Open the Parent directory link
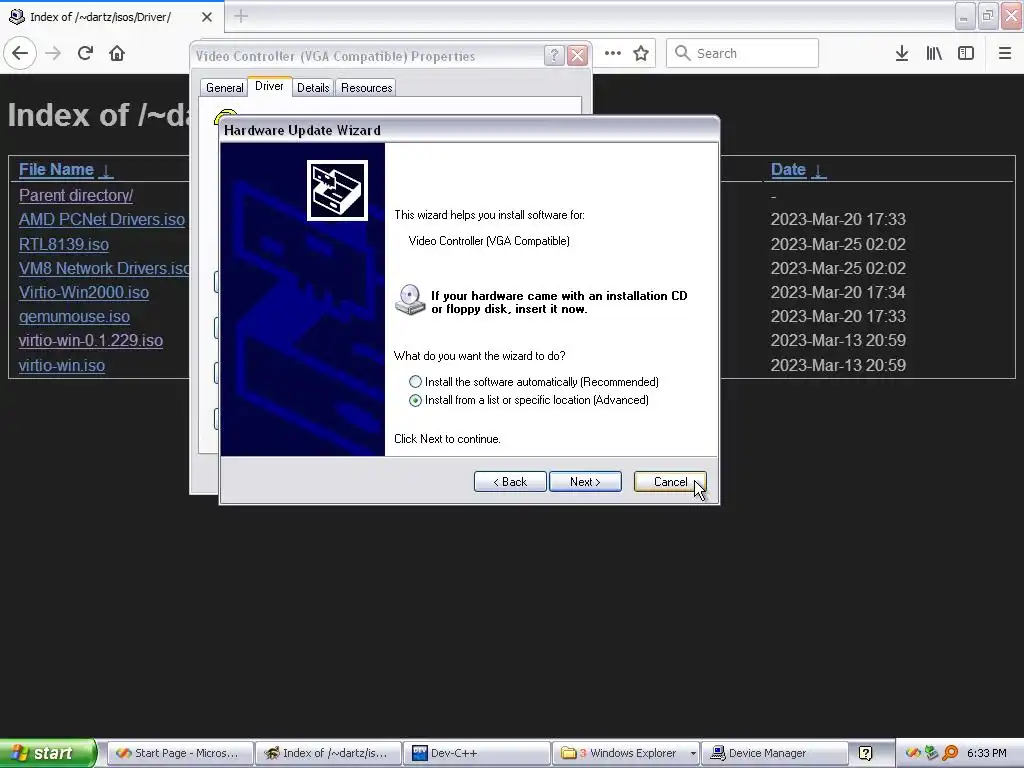 click(x=76, y=195)
